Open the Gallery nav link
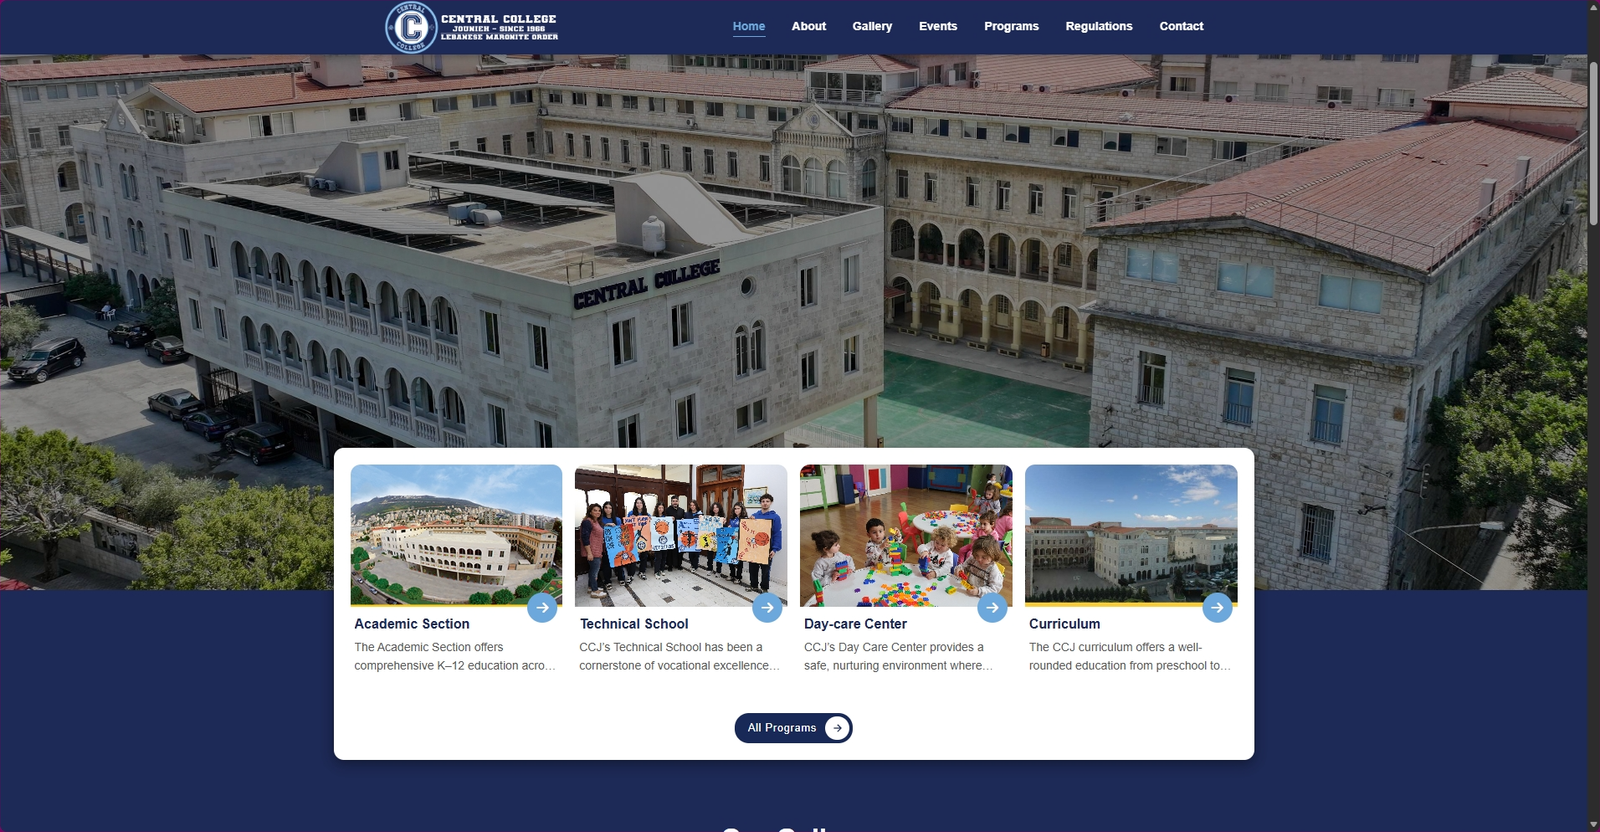The height and width of the screenshot is (832, 1600). coord(872,26)
